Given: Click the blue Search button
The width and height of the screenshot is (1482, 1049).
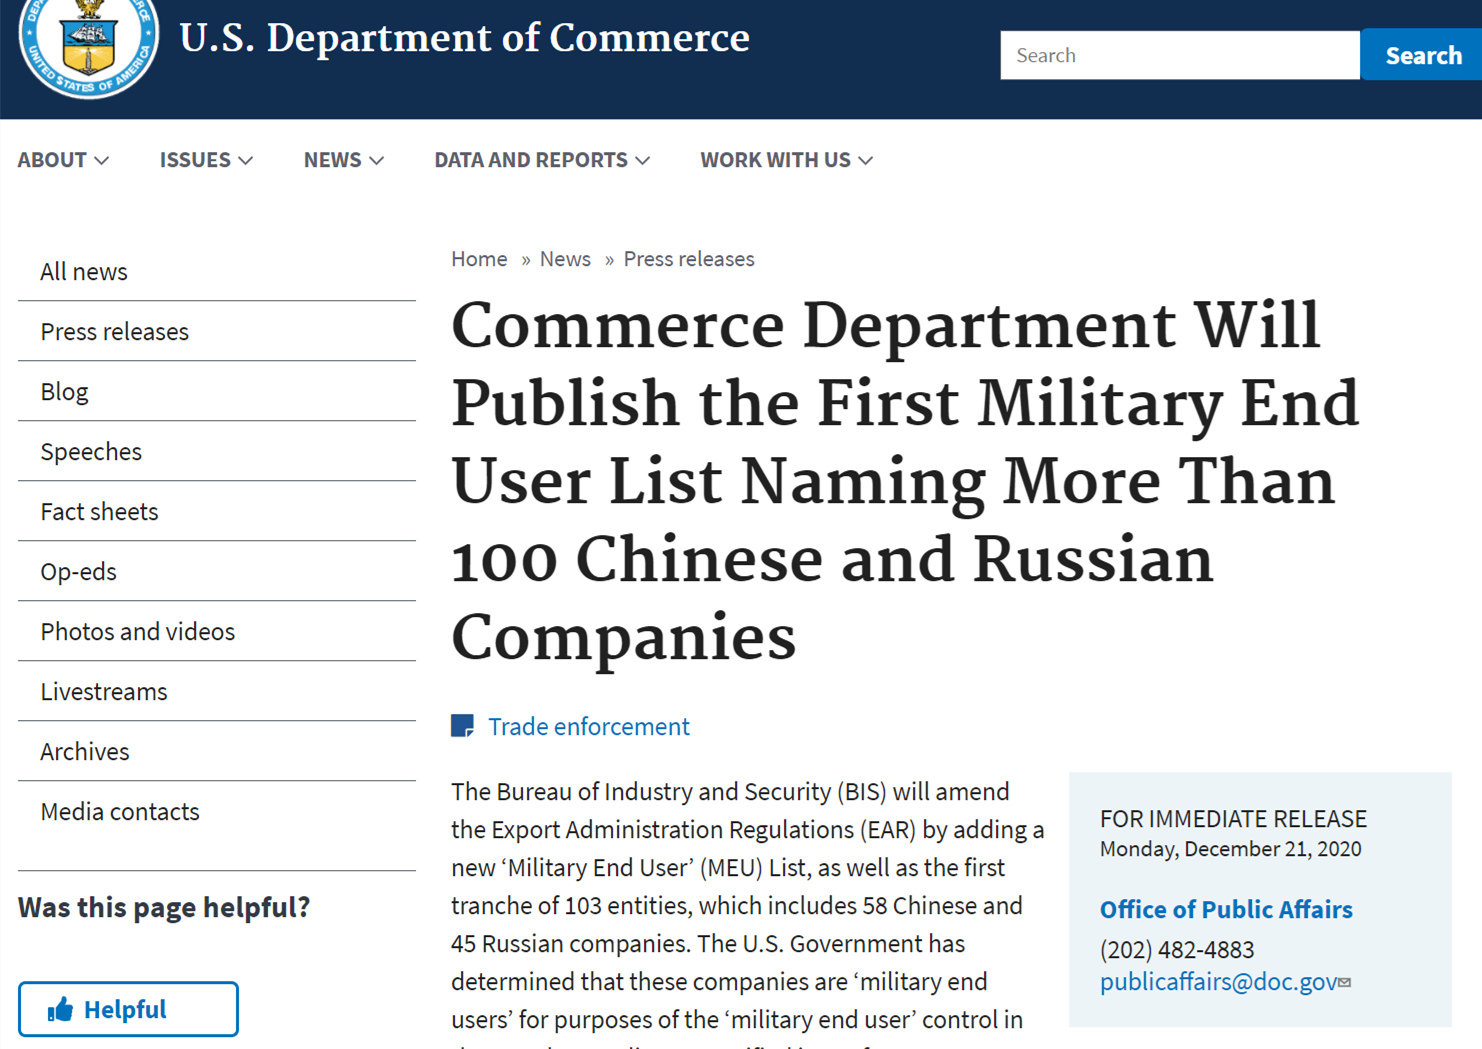Looking at the screenshot, I should coord(1422,55).
